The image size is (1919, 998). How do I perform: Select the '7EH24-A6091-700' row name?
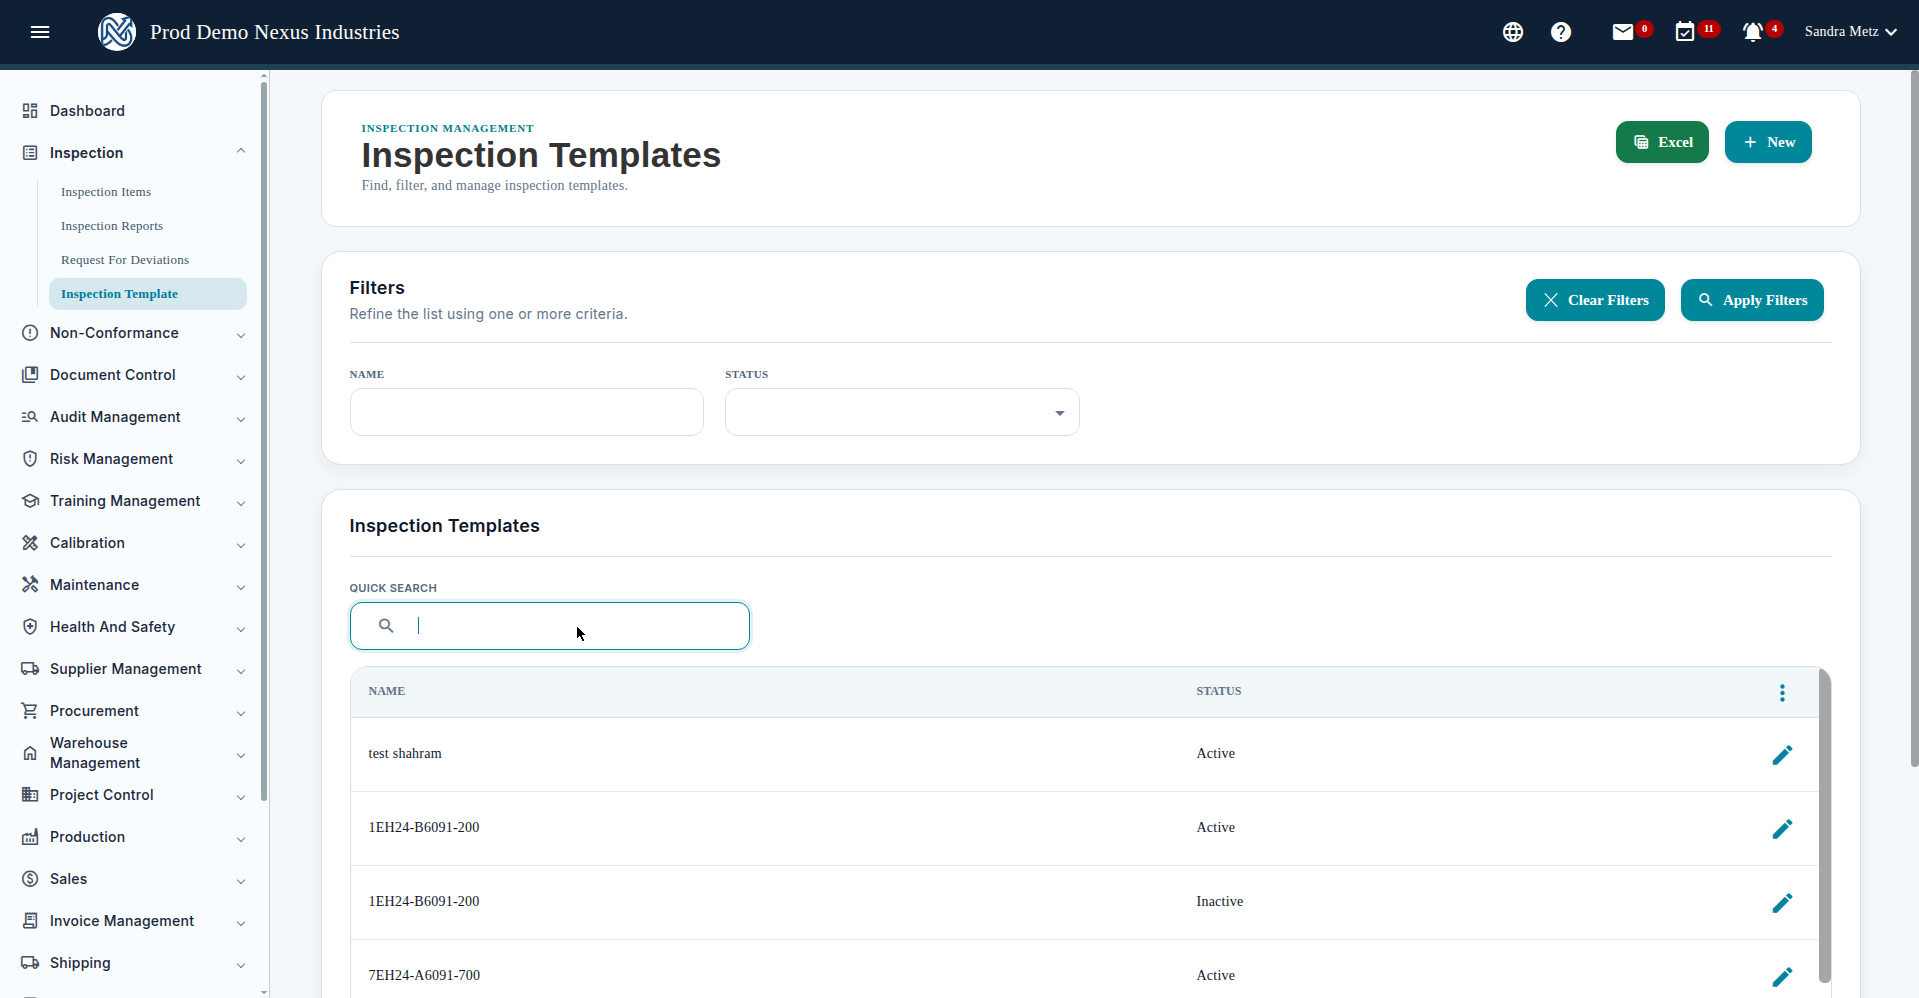[x=424, y=975]
